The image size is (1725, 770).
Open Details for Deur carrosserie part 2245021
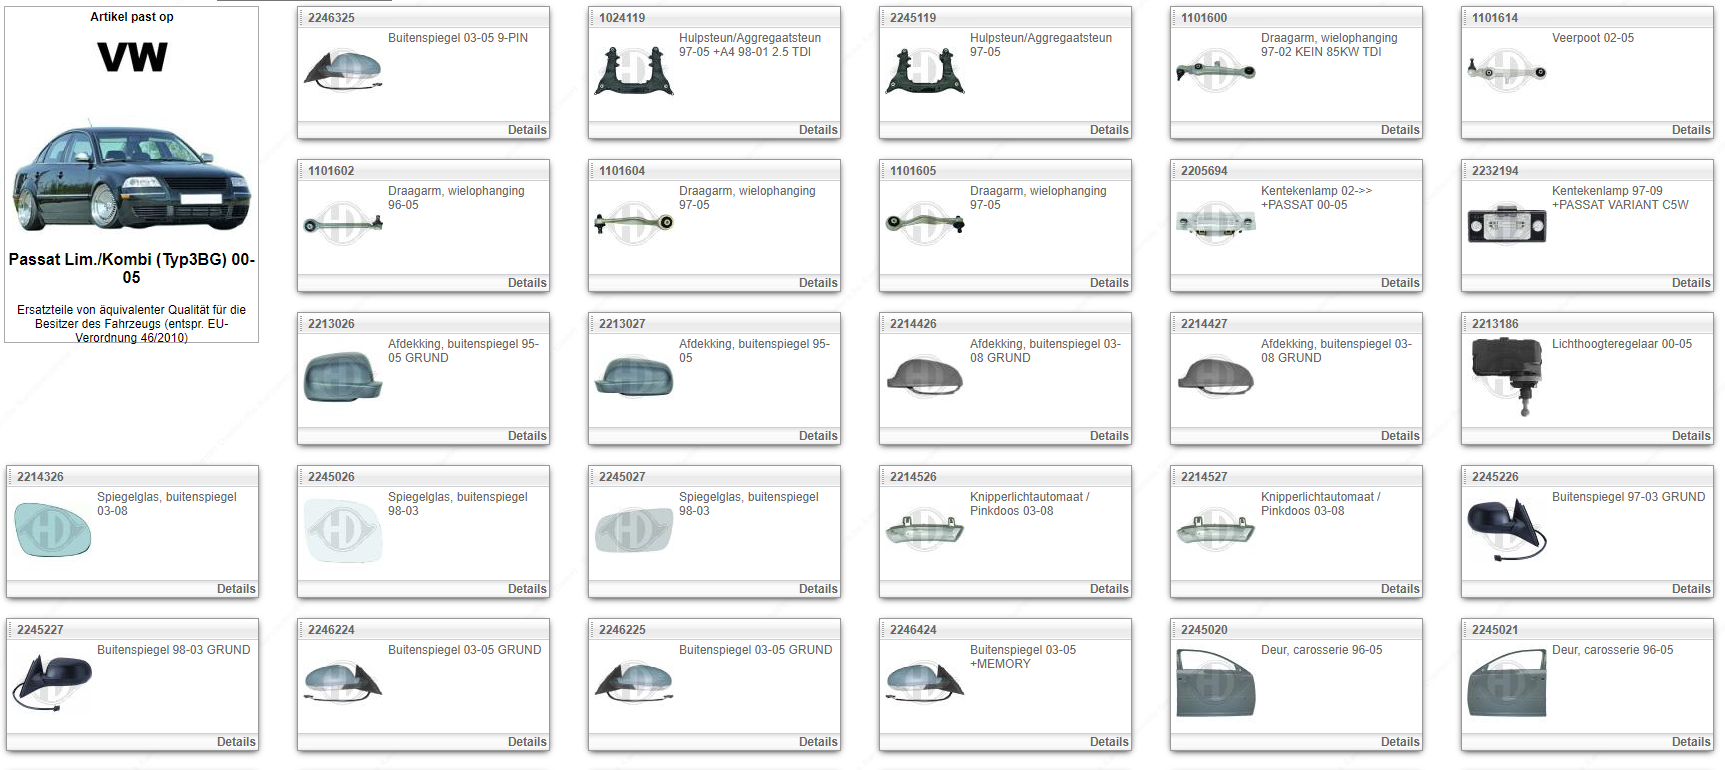1690,742
